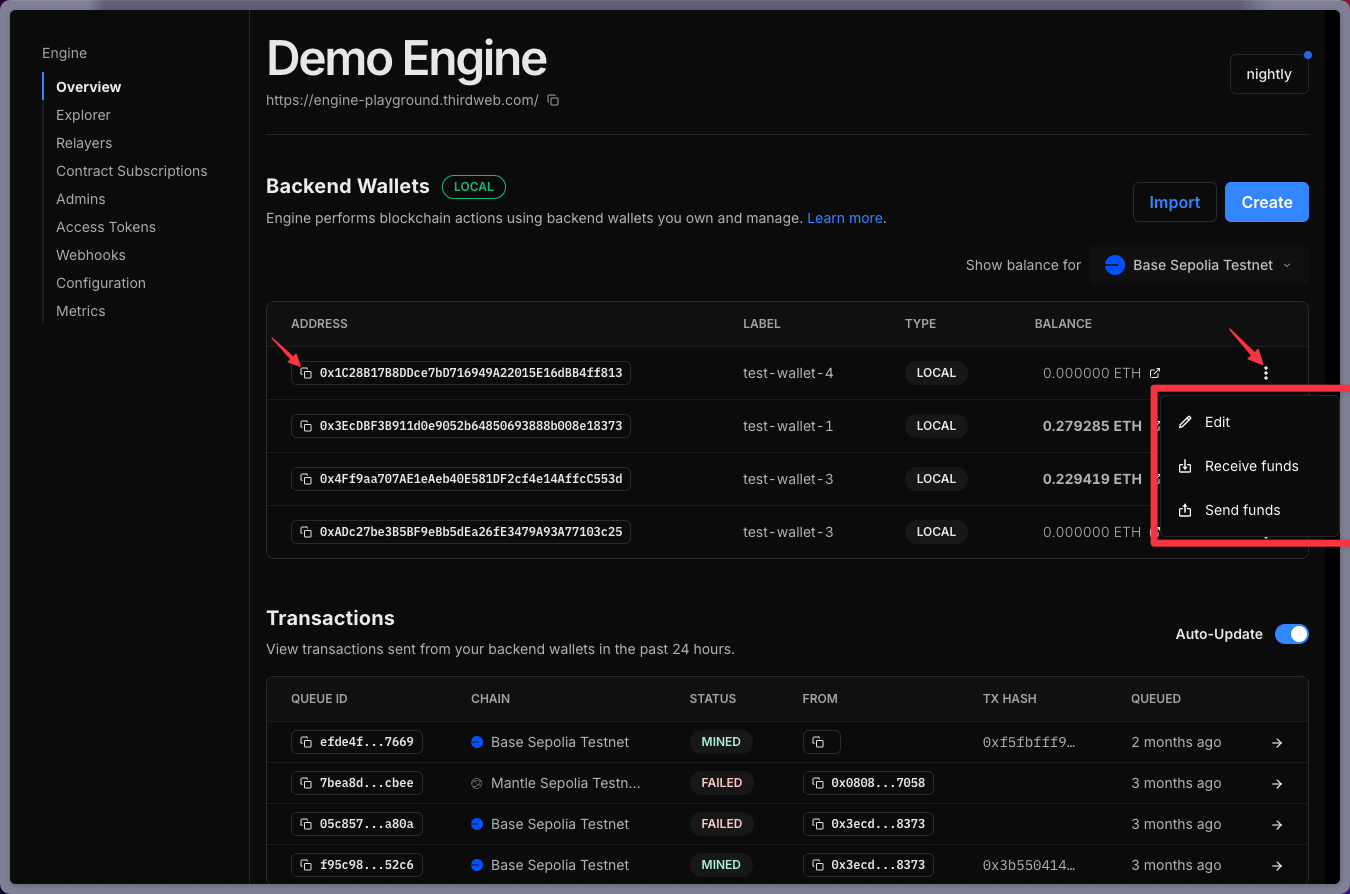Go to Explorer in the sidebar
The image size is (1350, 894).
[x=83, y=115]
